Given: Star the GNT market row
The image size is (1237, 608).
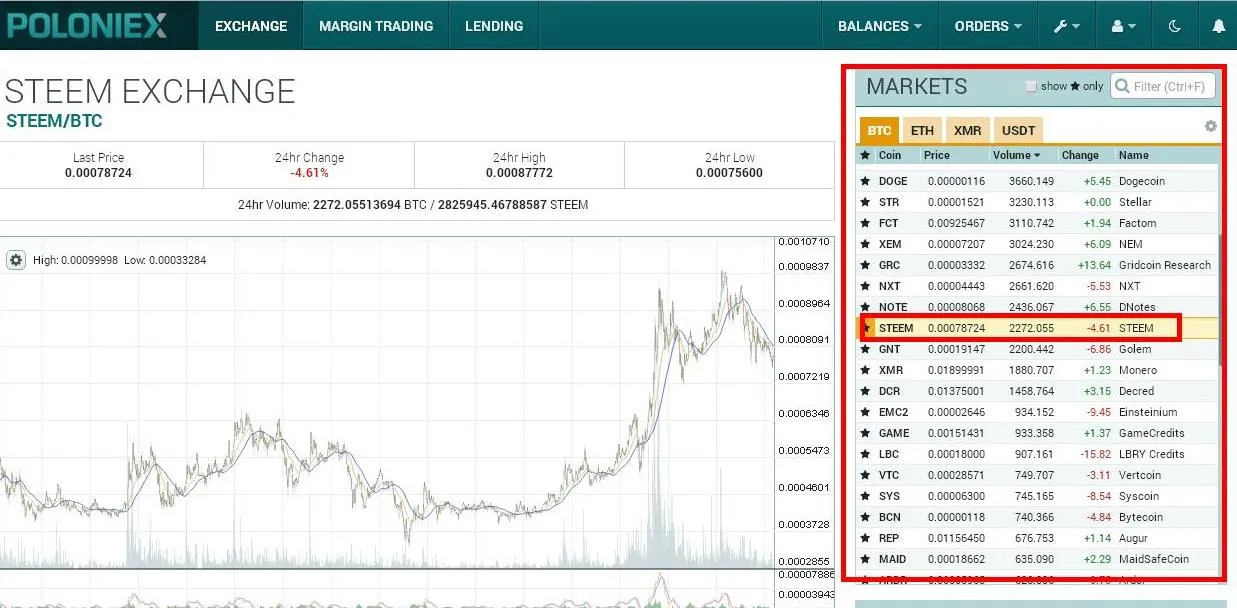Looking at the screenshot, I should [865, 349].
